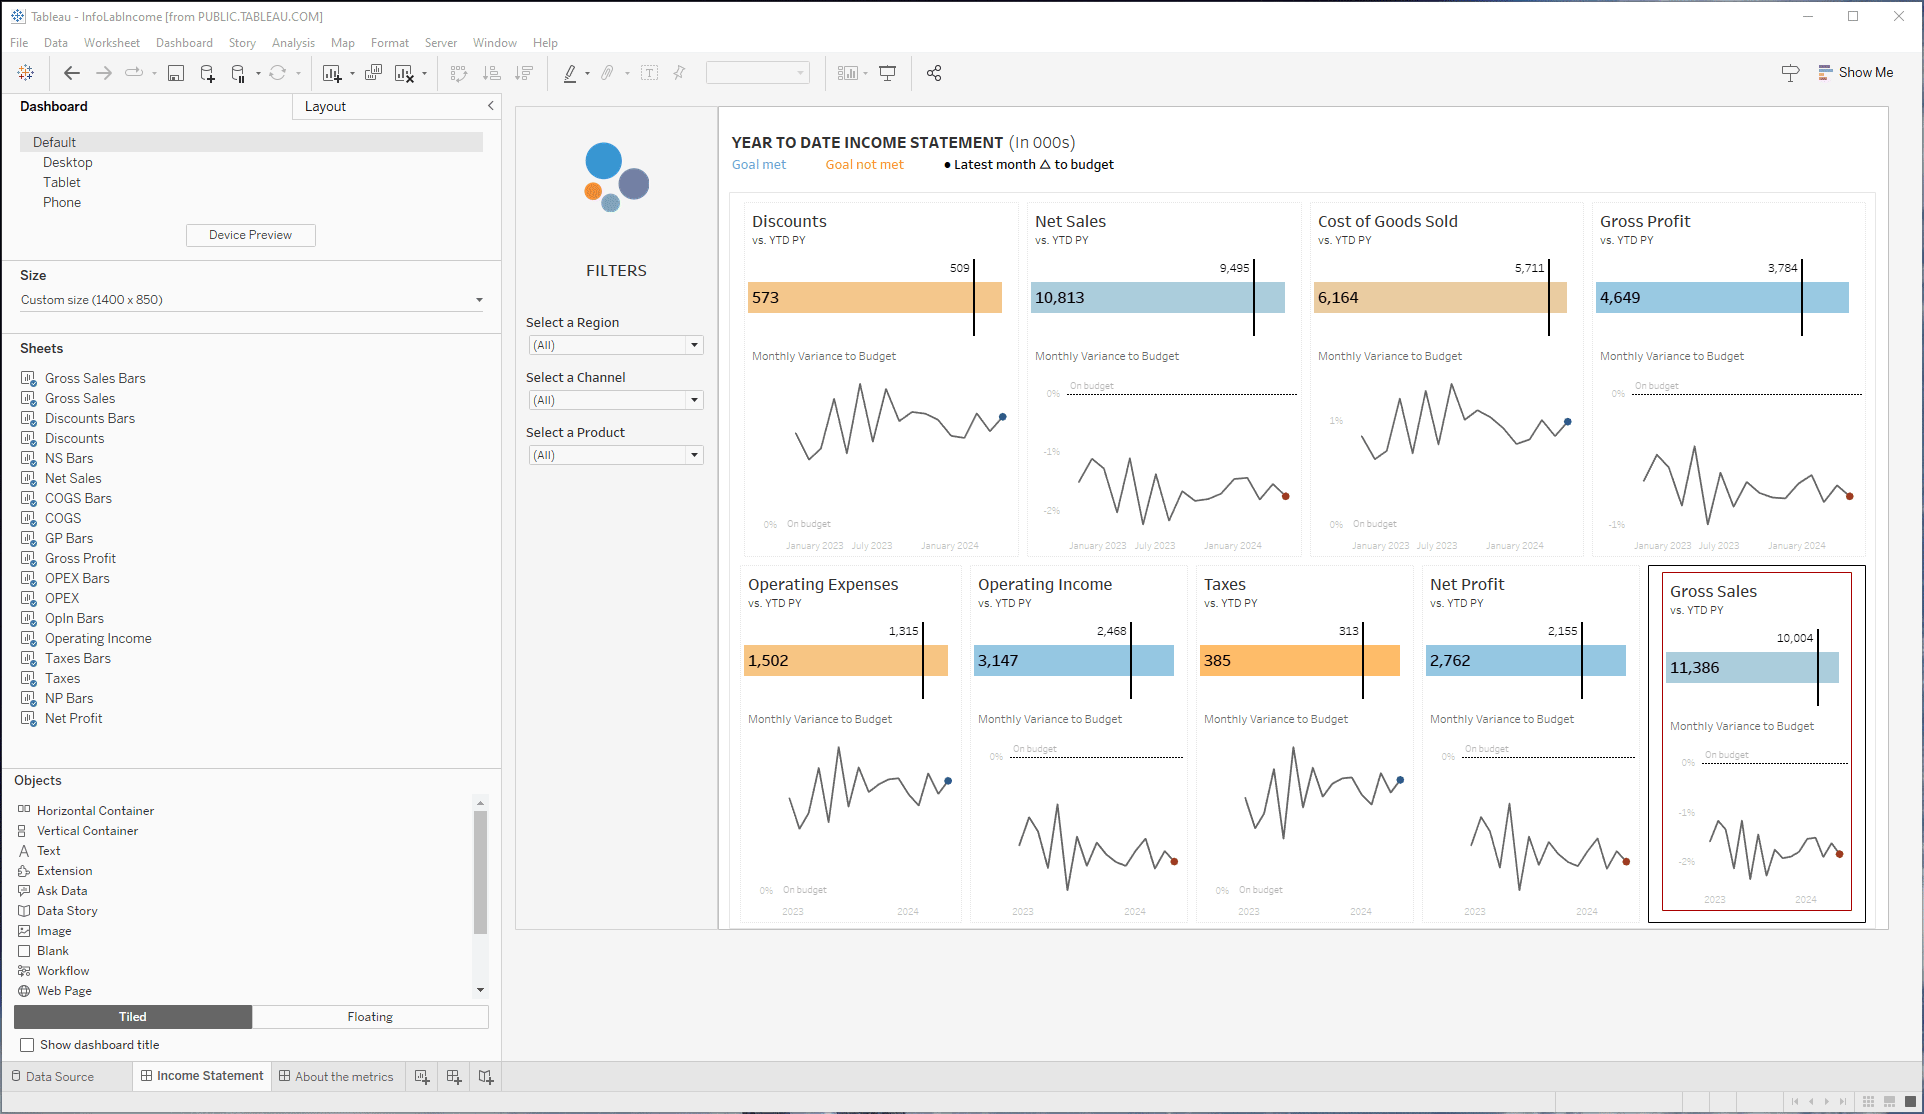
Task: Click the Device Preview button
Action: tap(250, 235)
